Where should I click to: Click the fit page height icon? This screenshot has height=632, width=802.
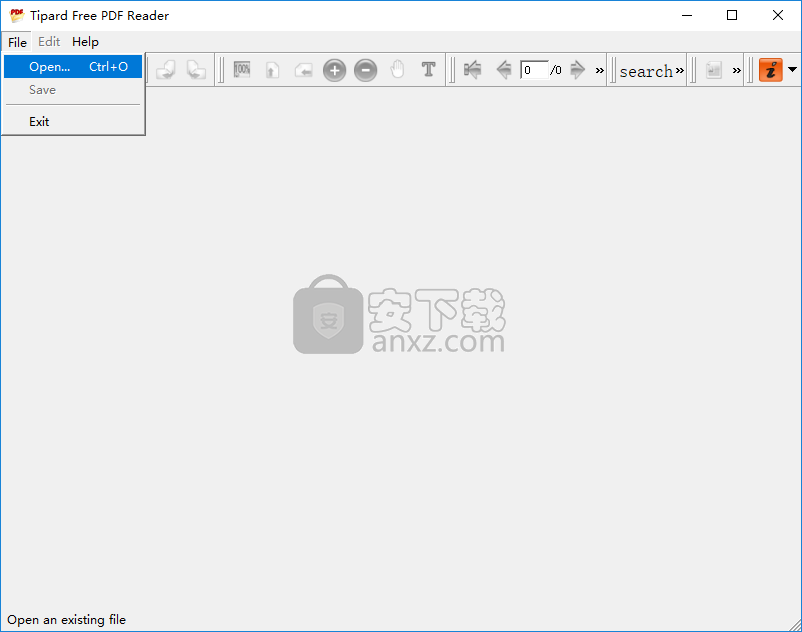click(272, 70)
